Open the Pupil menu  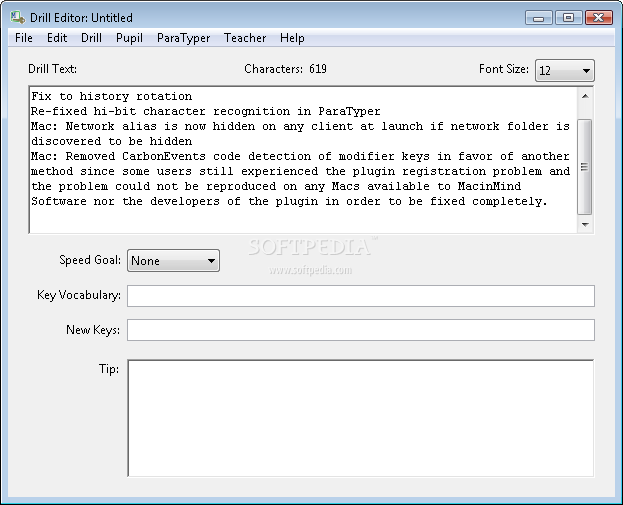pyautogui.click(x=129, y=38)
